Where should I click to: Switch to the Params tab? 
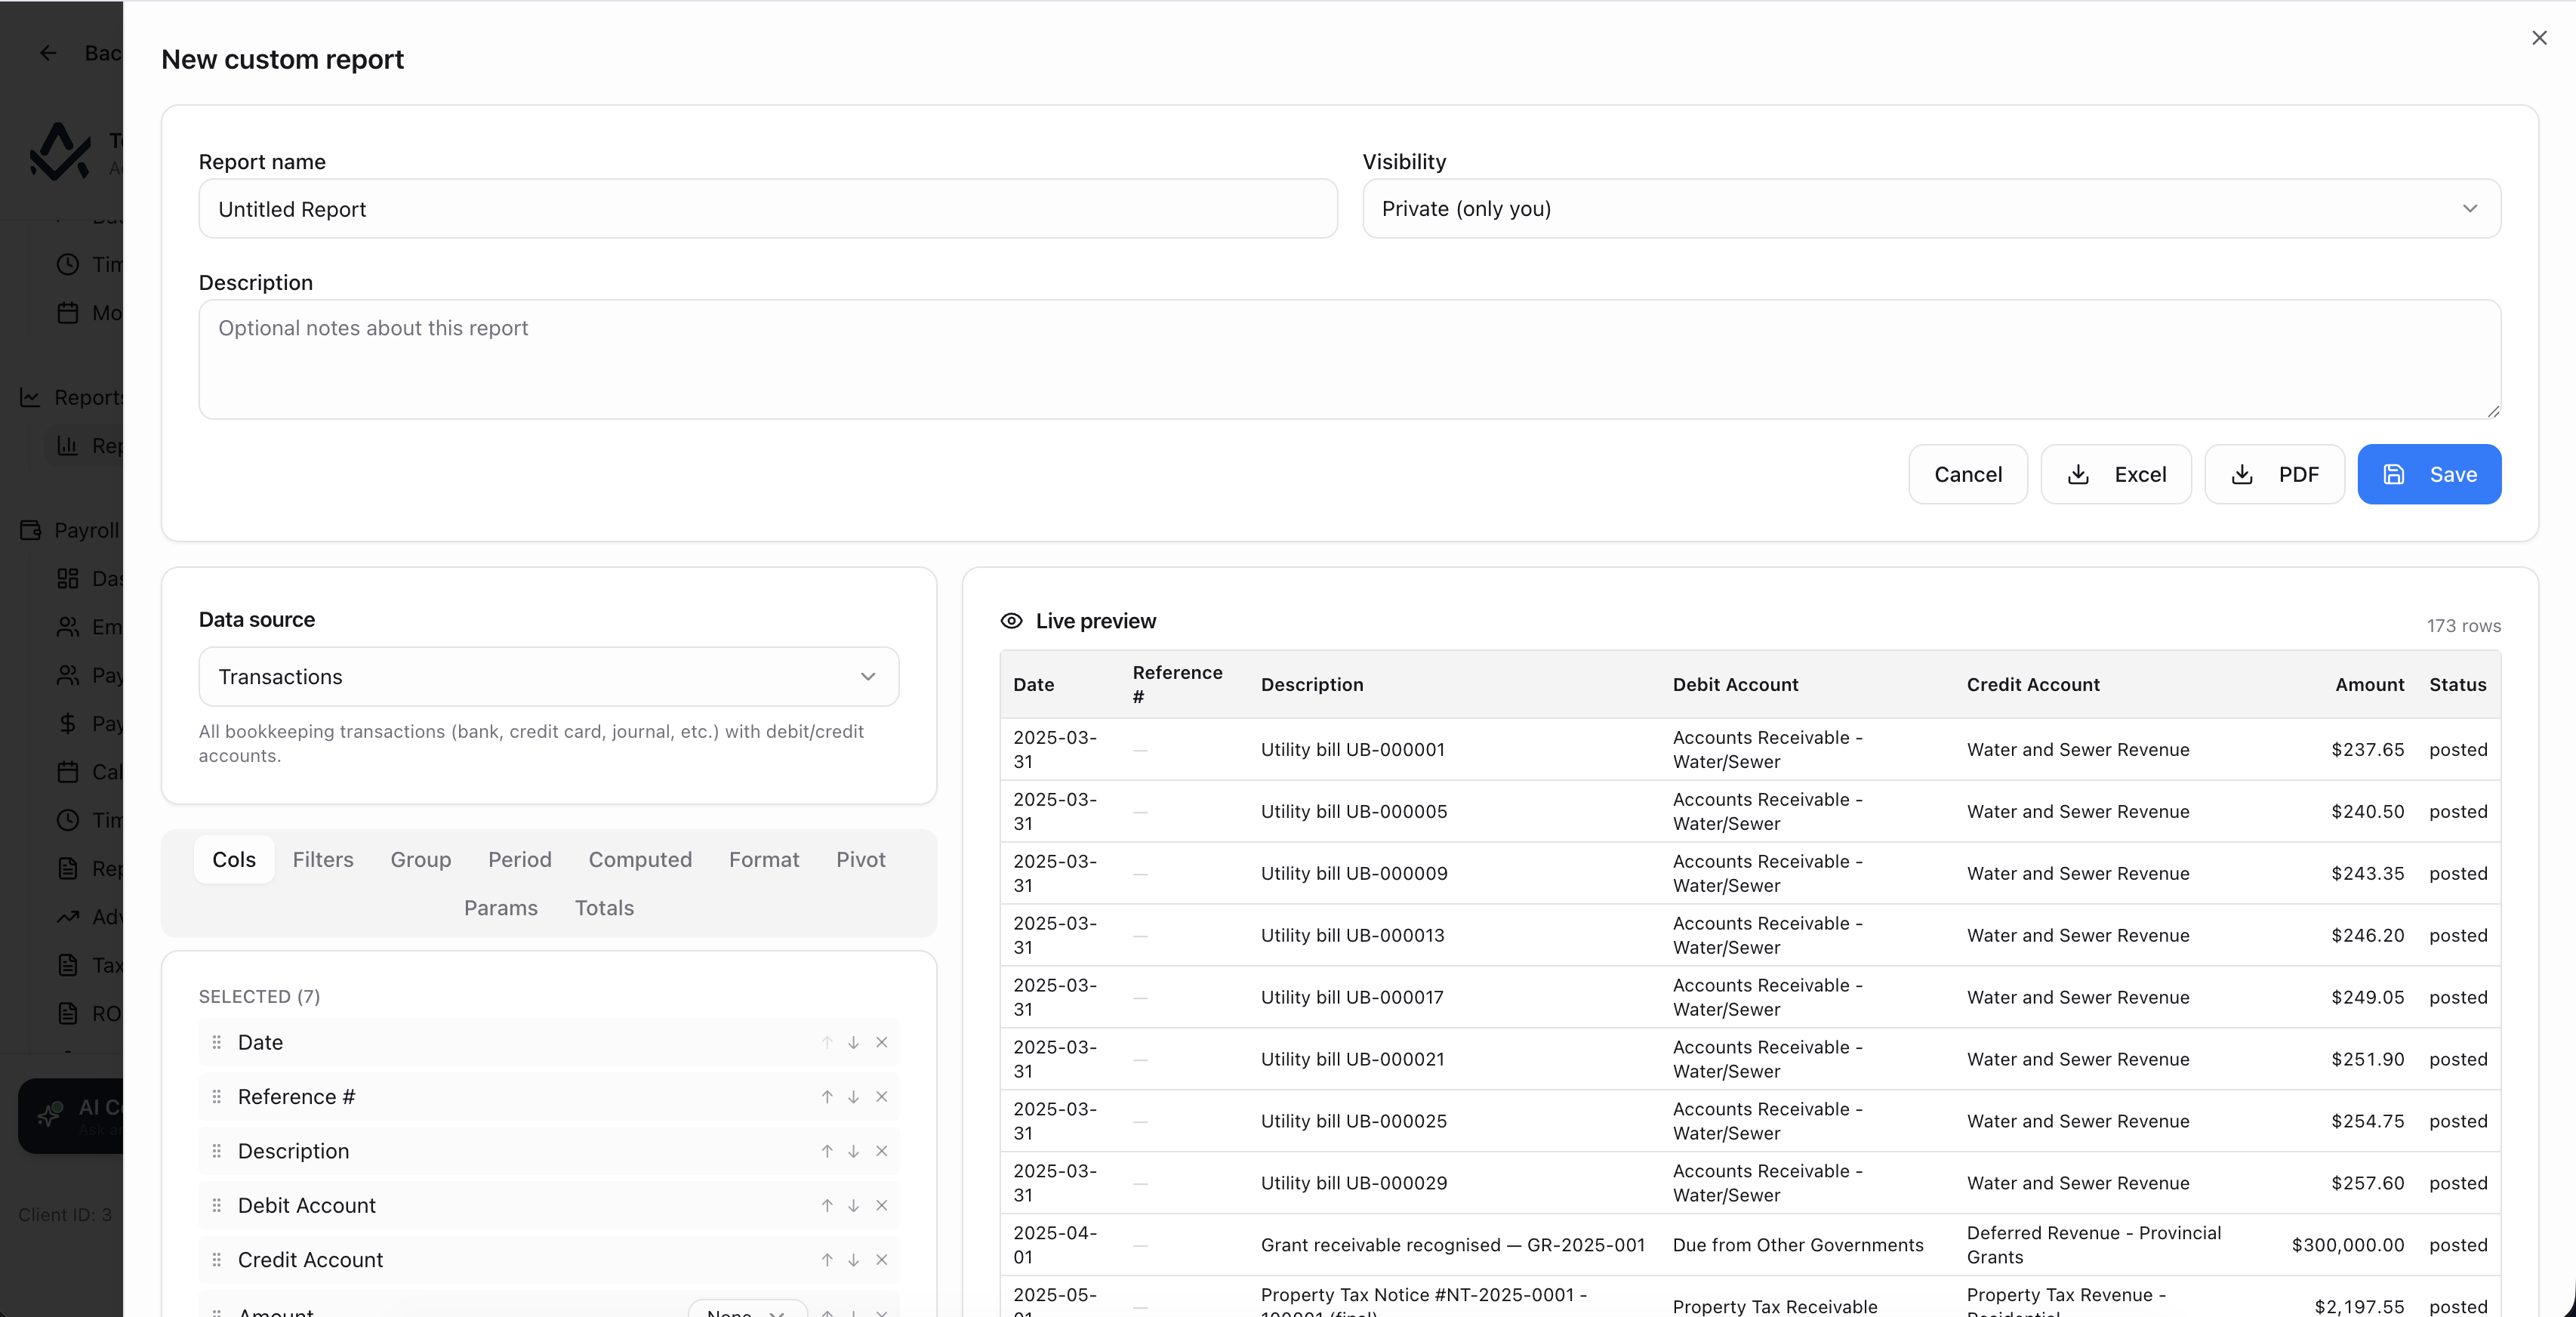tap(501, 907)
